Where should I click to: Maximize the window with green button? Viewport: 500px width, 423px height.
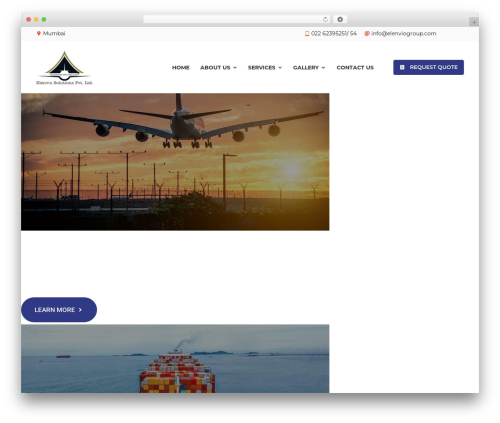tap(44, 19)
